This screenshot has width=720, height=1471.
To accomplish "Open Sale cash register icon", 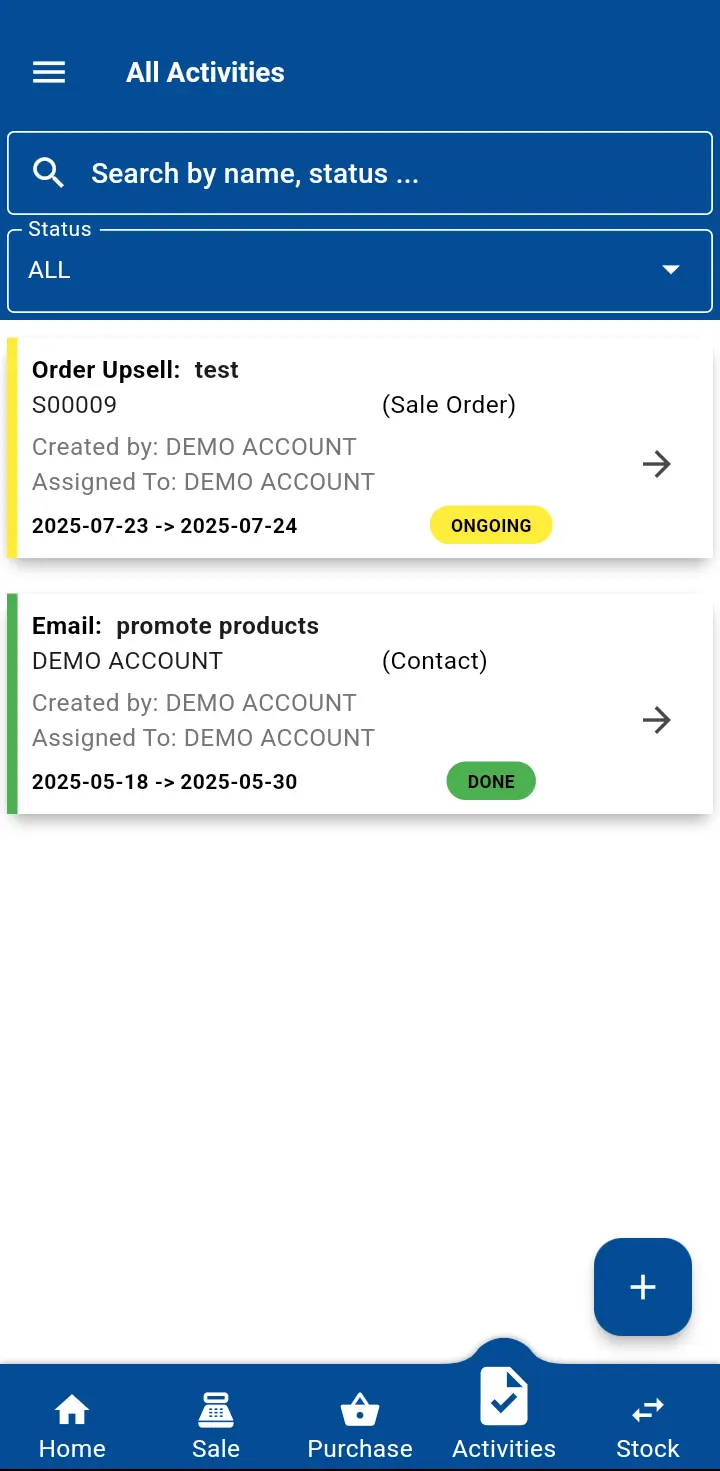I will pyautogui.click(x=216, y=1410).
